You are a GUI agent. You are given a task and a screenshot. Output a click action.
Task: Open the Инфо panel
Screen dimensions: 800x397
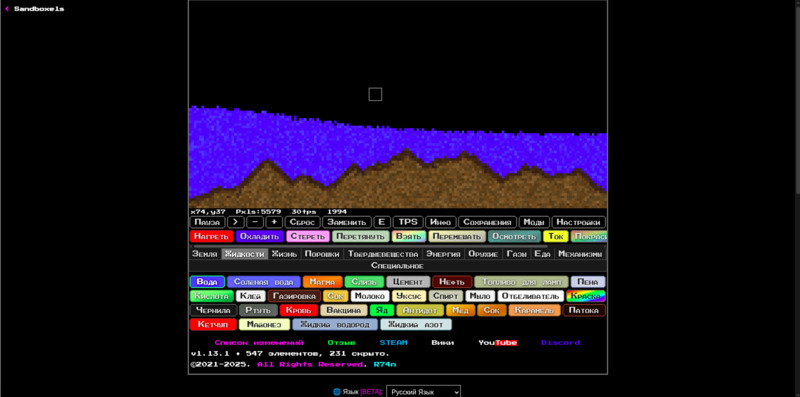[441, 222]
